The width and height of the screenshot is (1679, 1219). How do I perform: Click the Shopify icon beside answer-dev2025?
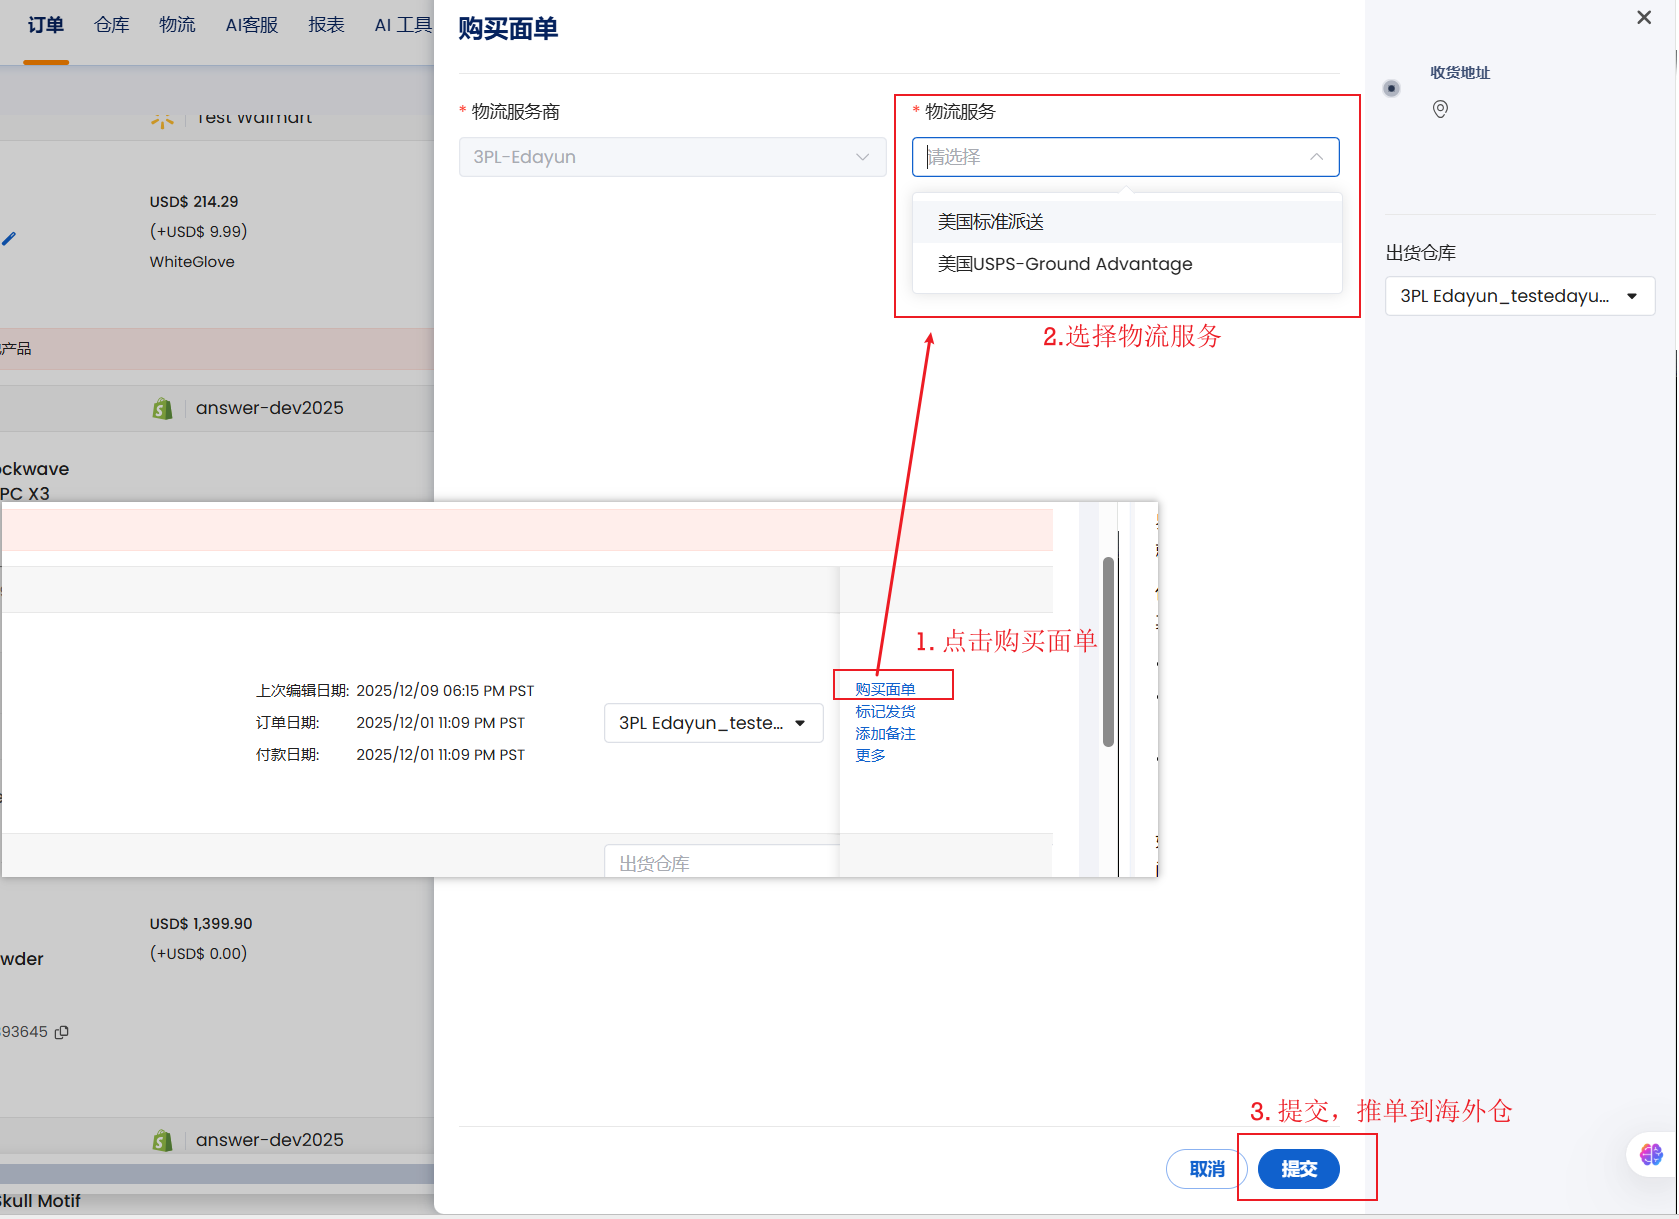162,408
